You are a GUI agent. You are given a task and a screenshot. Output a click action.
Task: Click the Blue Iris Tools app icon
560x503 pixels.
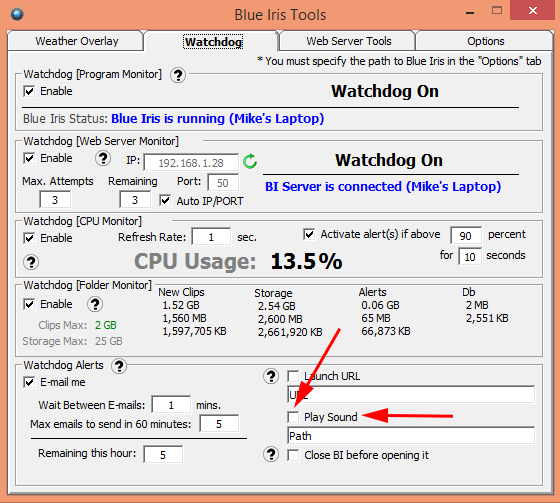17,14
